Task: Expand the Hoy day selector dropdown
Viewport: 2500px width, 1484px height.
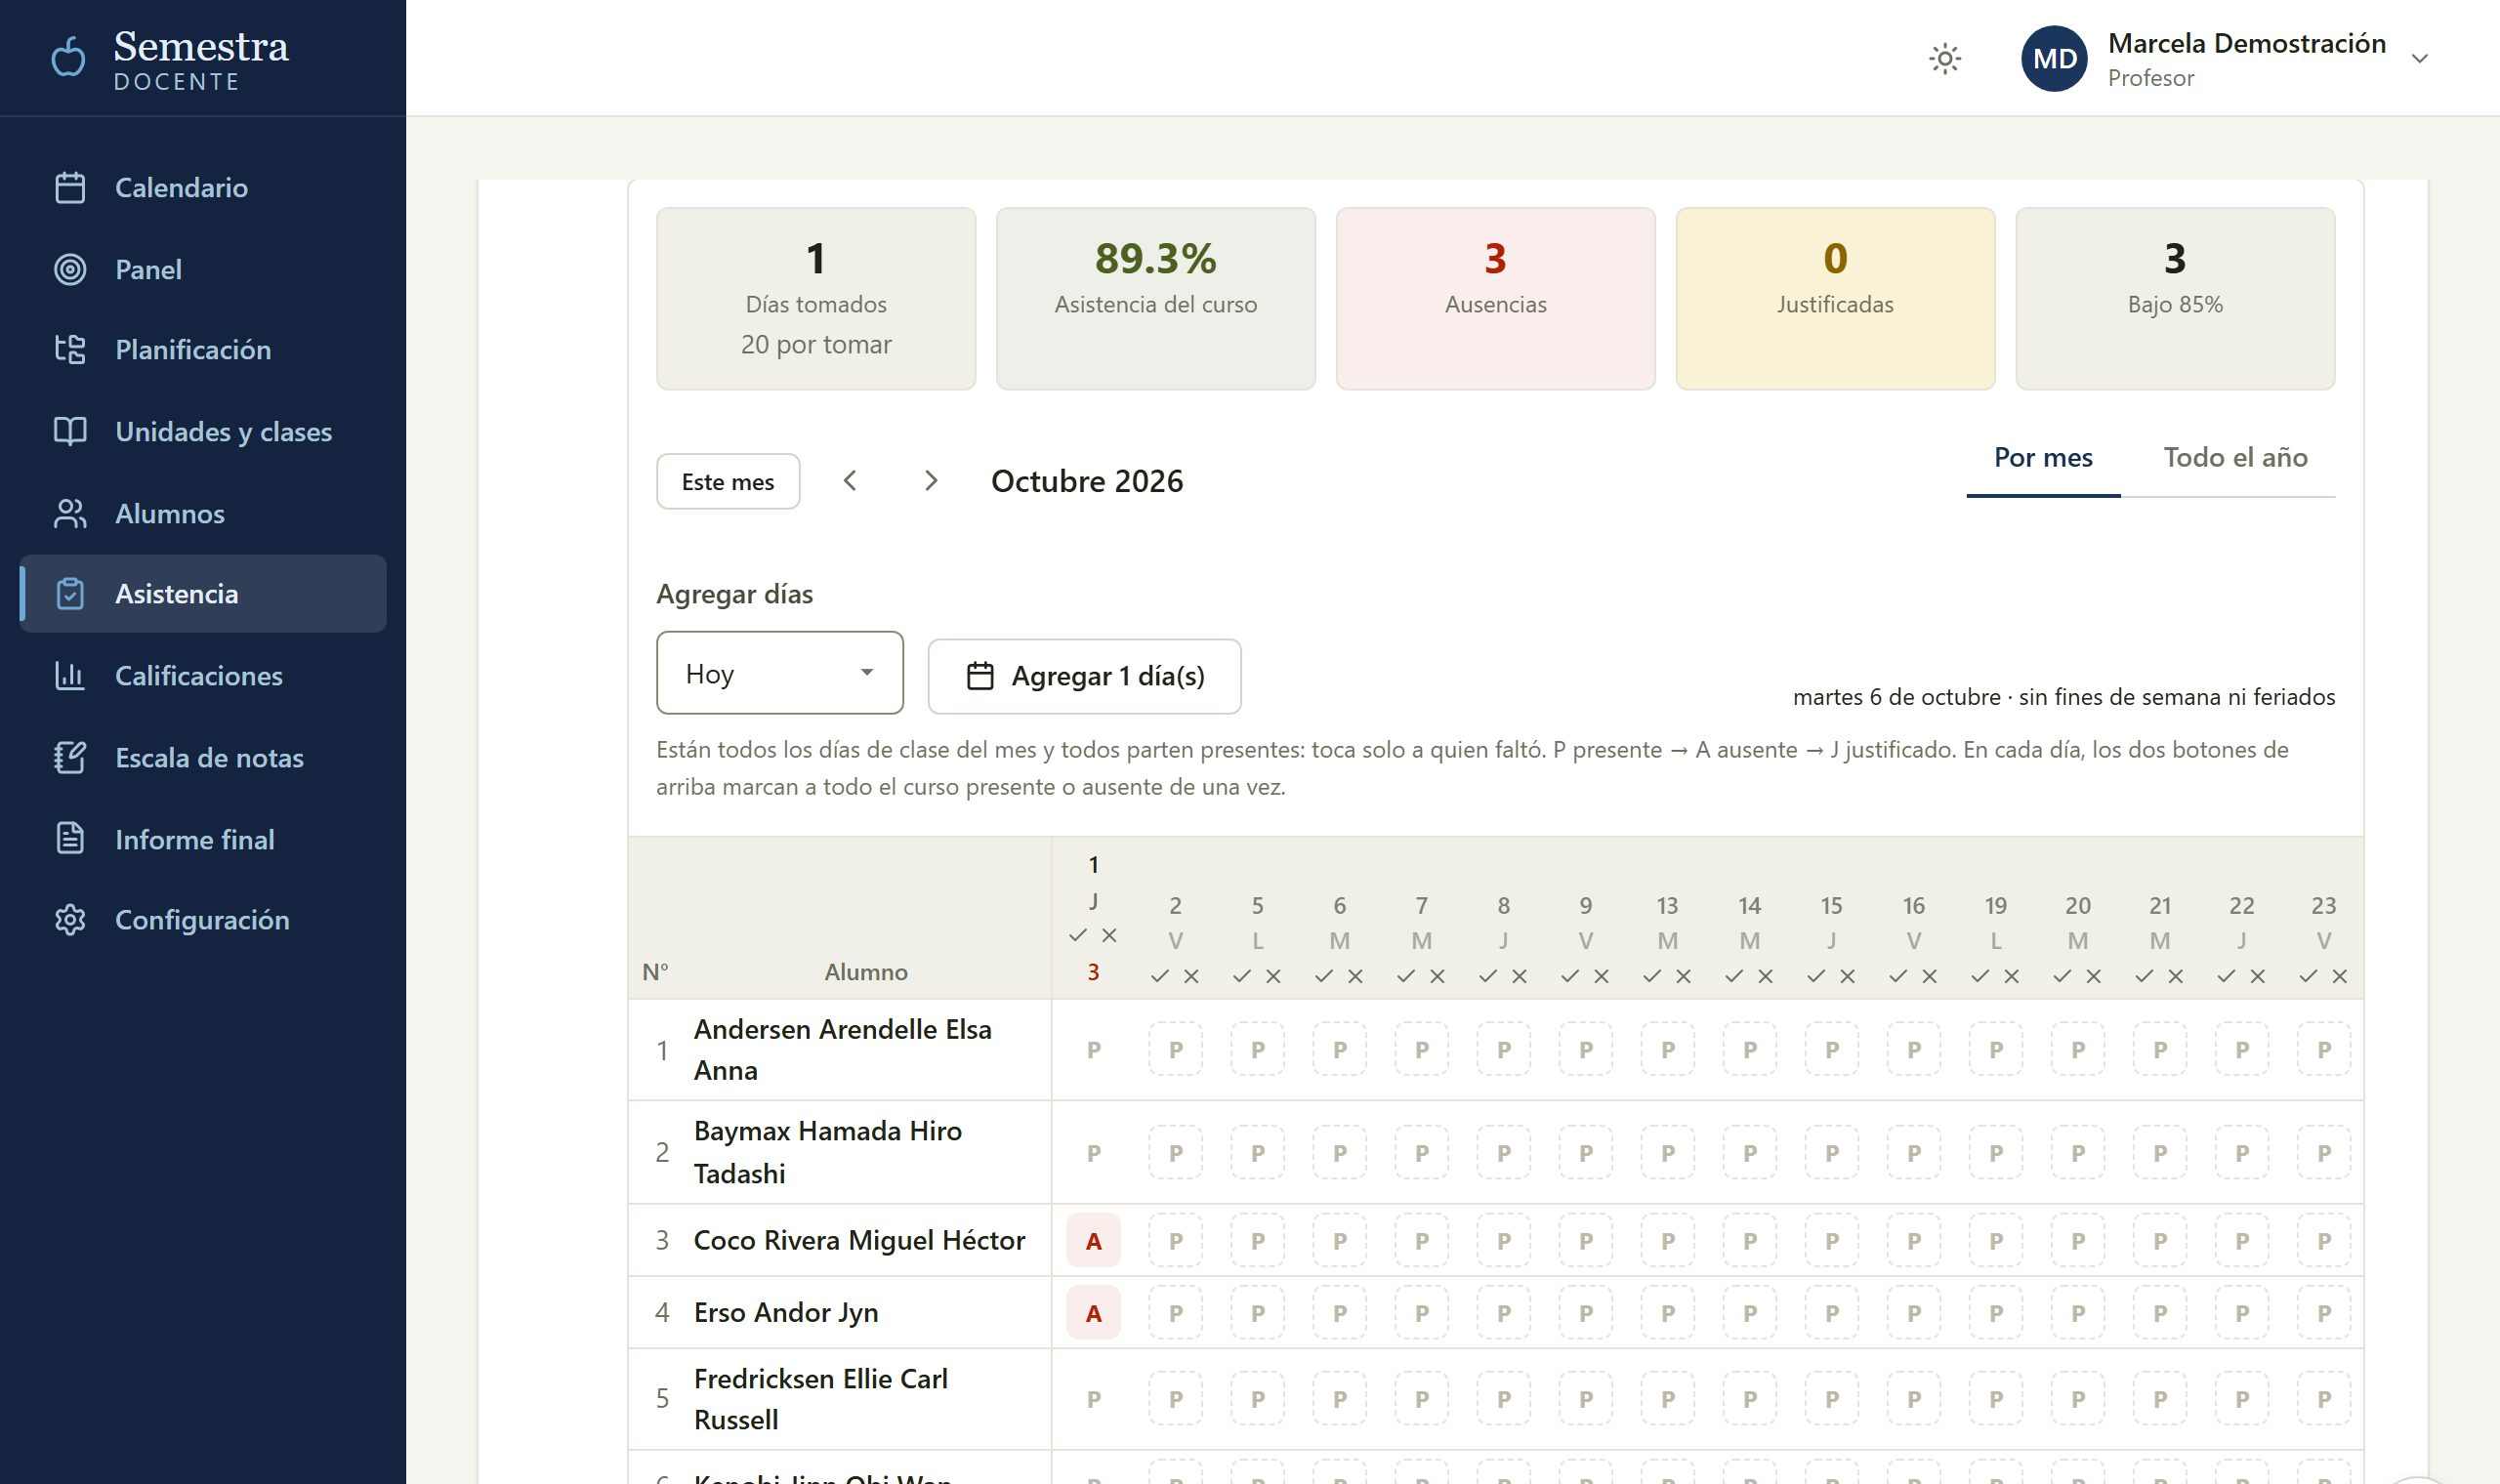Action: (780, 673)
